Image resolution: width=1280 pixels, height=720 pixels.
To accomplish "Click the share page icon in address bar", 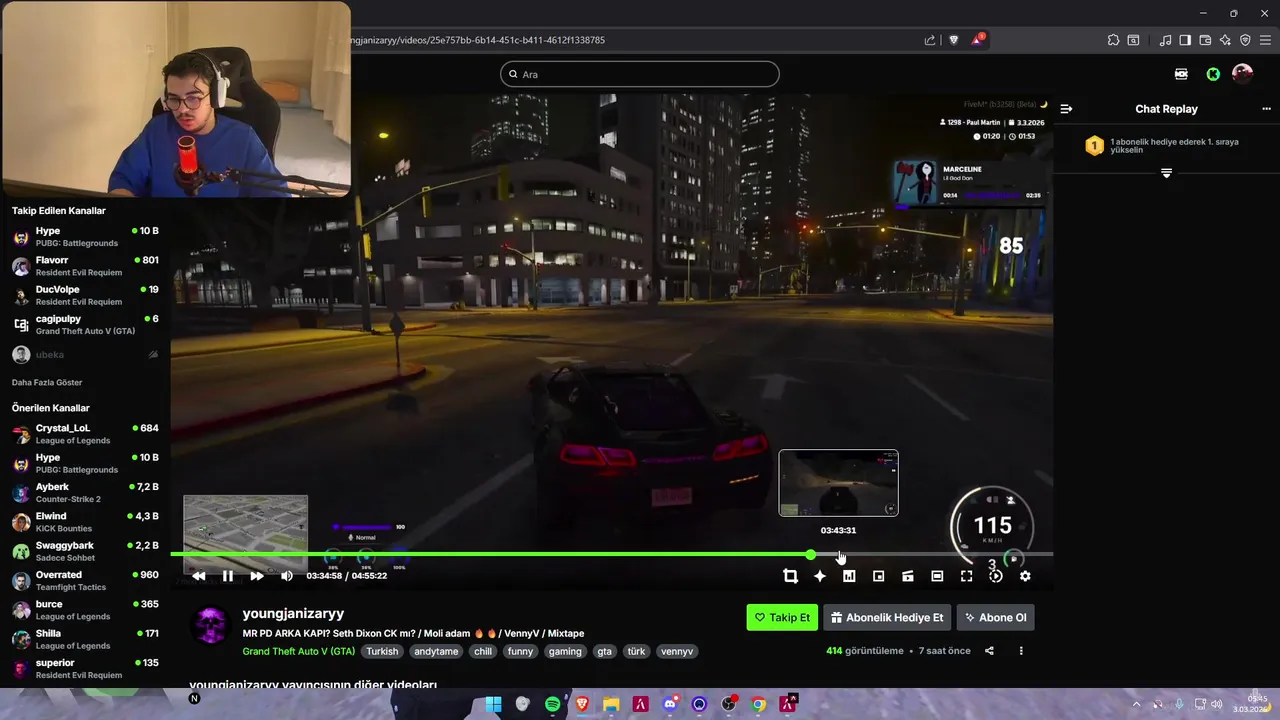I will [930, 40].
